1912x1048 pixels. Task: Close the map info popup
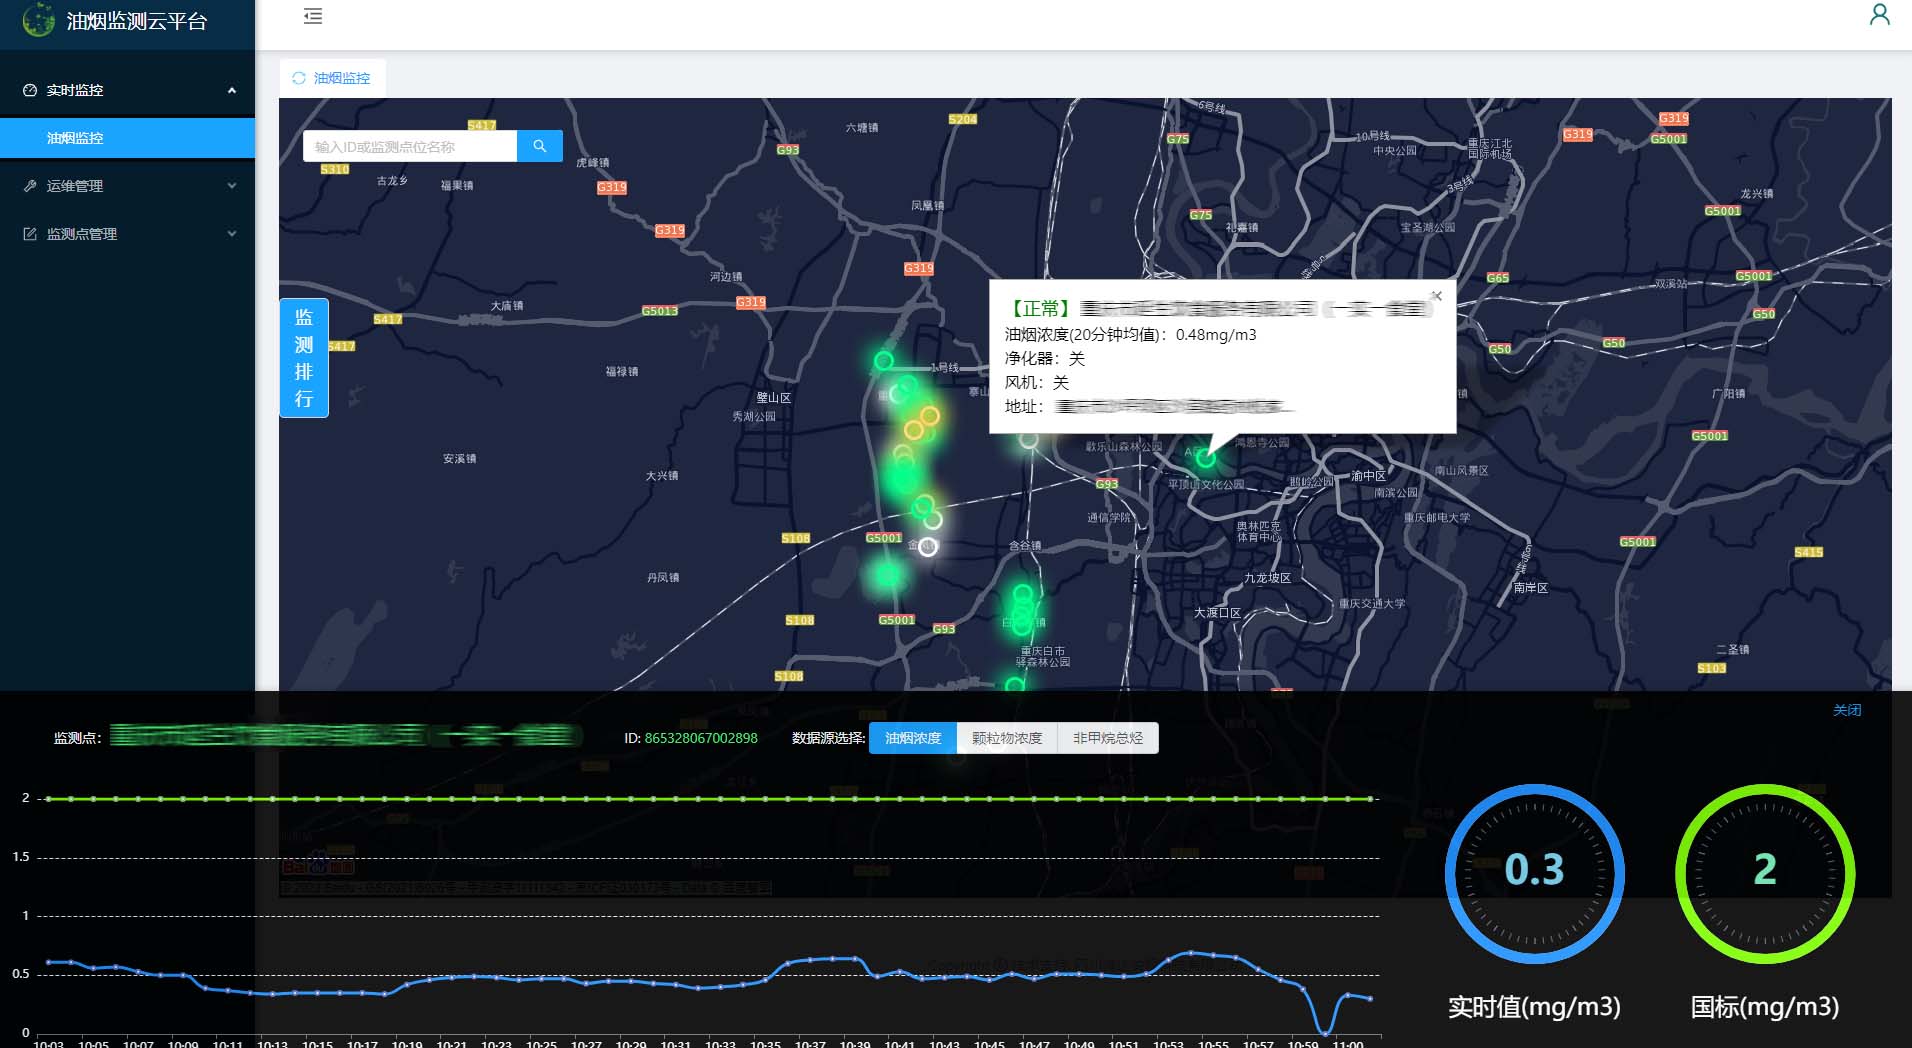1436,296
